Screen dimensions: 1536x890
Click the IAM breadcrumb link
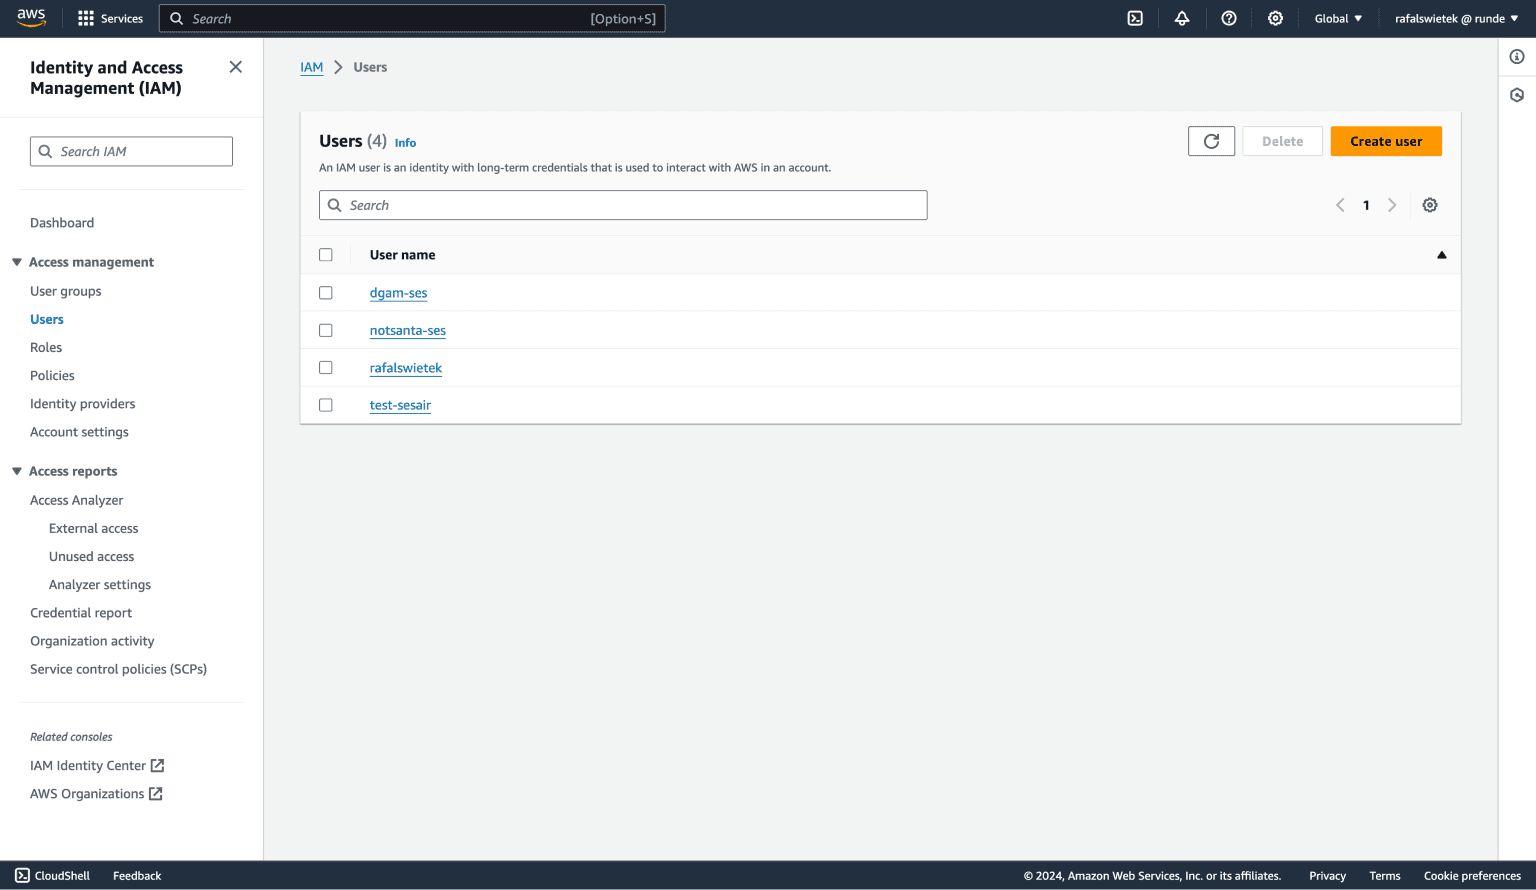click(312, 67)
